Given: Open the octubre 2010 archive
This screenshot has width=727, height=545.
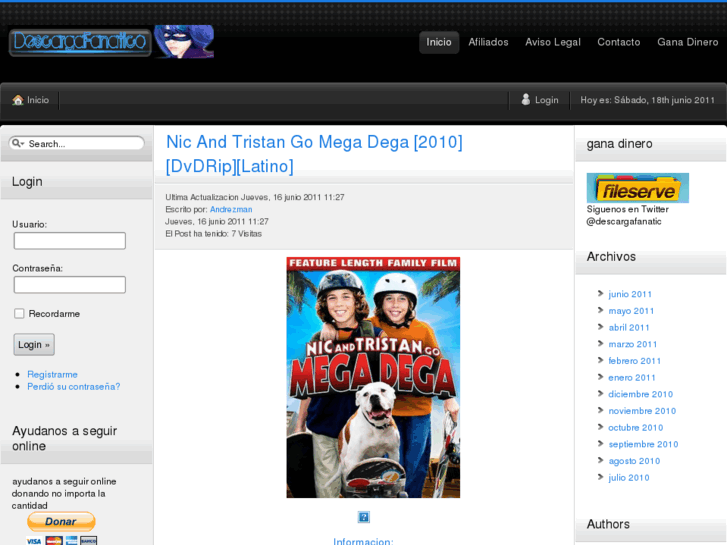Looking at the screenshot, I should [636, 428].
